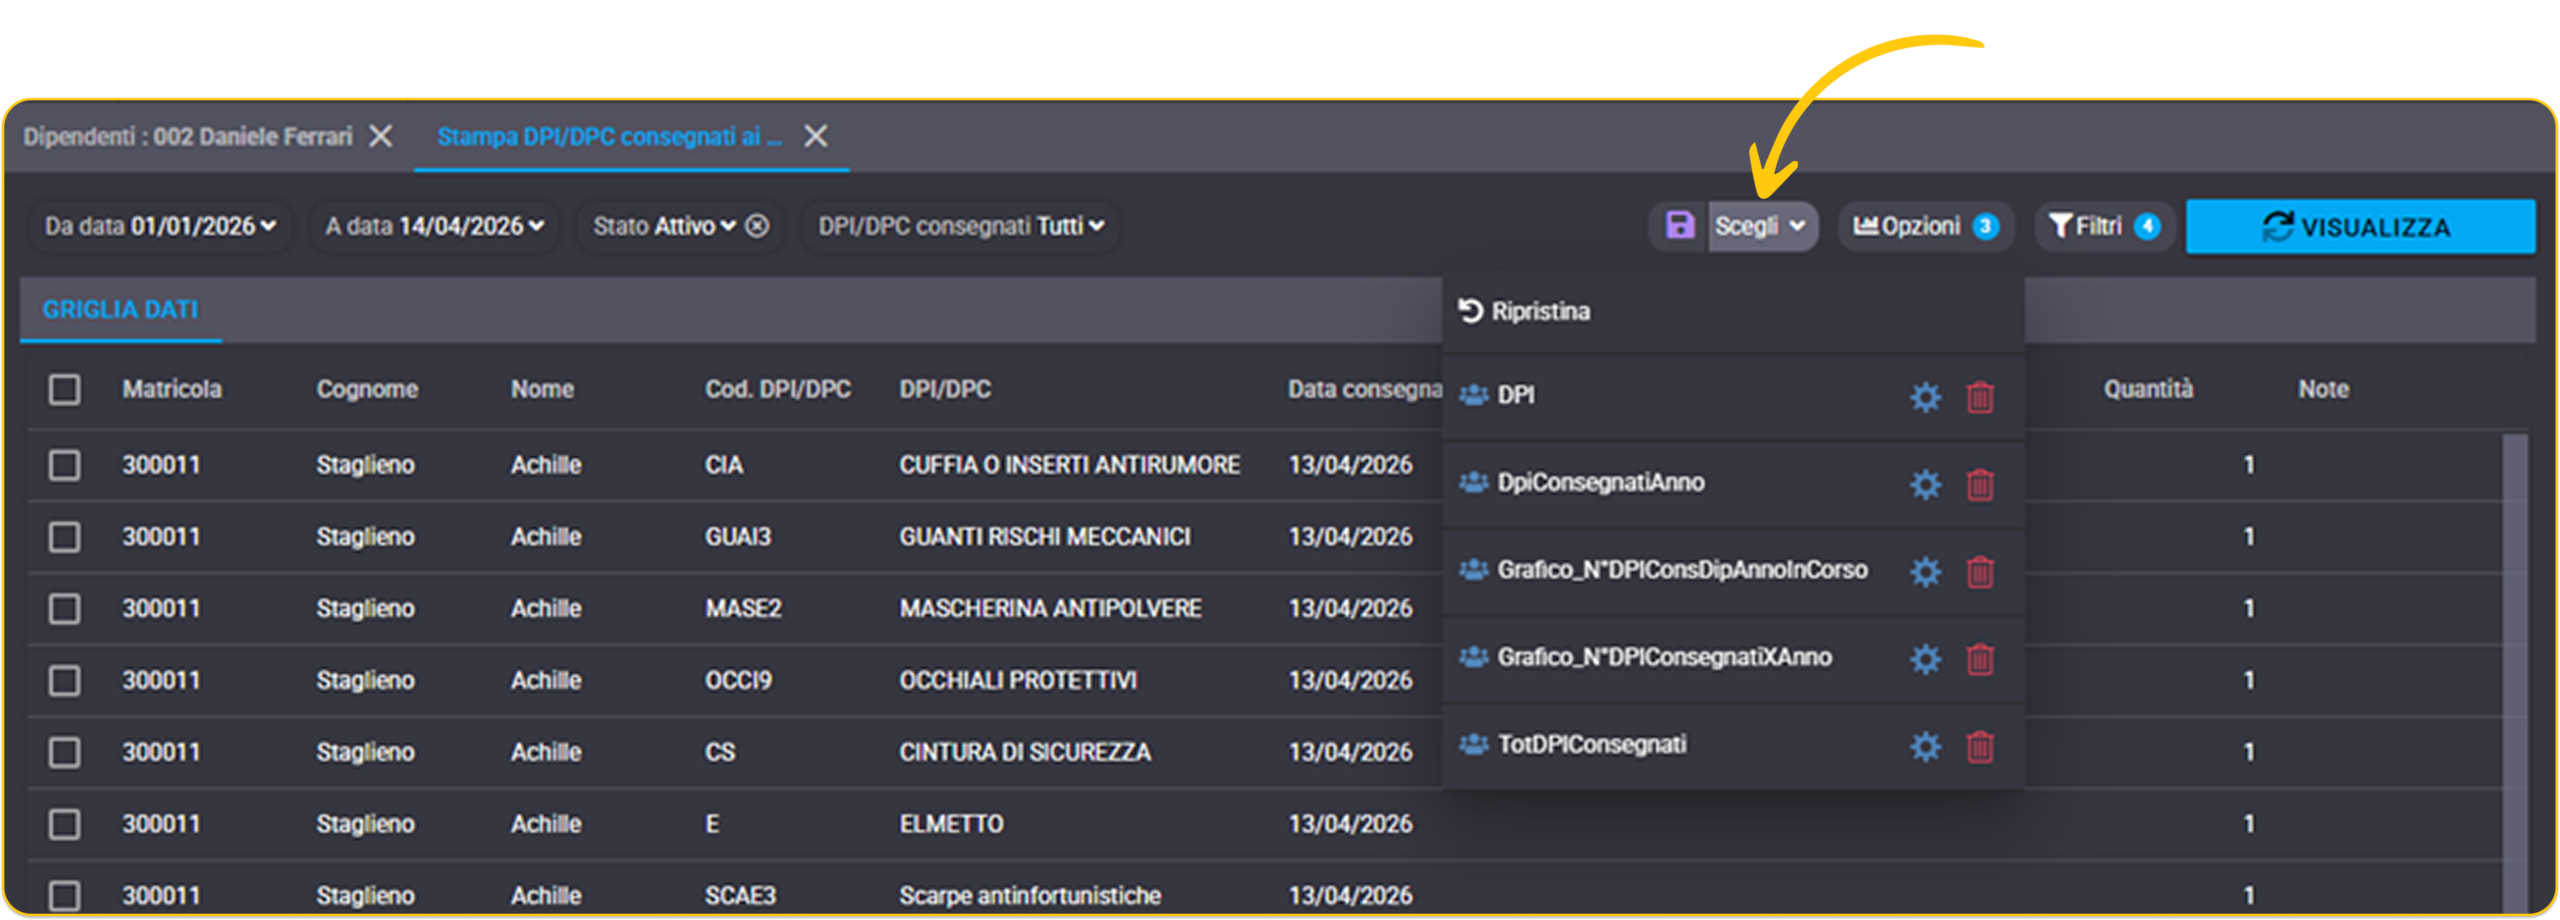The image size is (2560, 920).
Task: Delete Grafico_N°DPIConsDipAnnoInCorso via trash icon
Action: [x=1980, y=571]
